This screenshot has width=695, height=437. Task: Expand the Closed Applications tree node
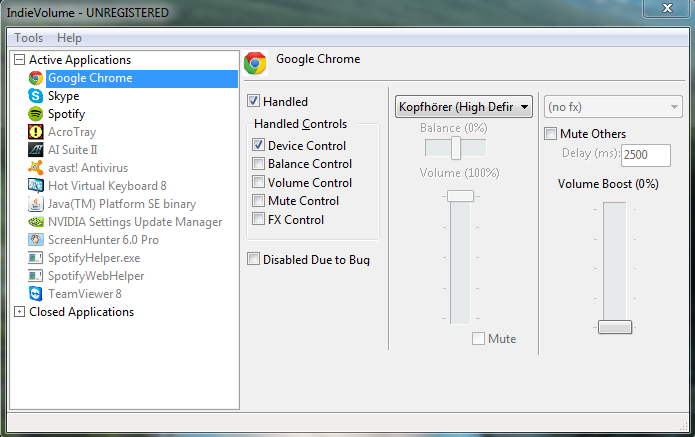[20, 312]
